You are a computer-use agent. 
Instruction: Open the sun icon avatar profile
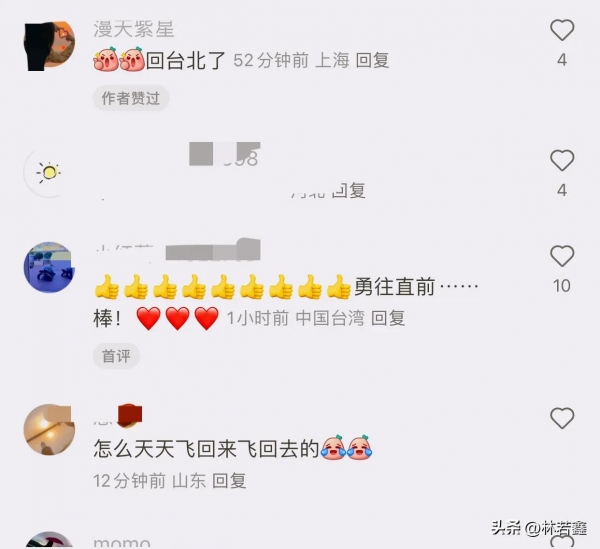coord(49,172)
